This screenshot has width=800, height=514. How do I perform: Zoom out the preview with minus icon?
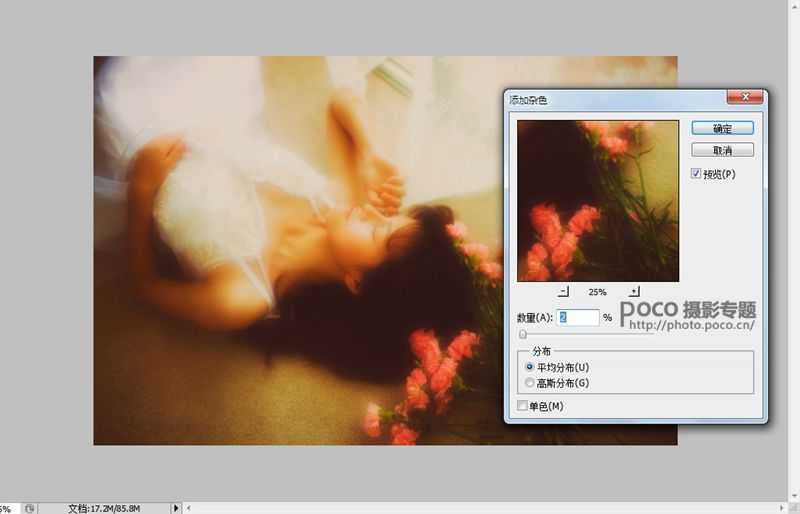click(x=564, y=292)
